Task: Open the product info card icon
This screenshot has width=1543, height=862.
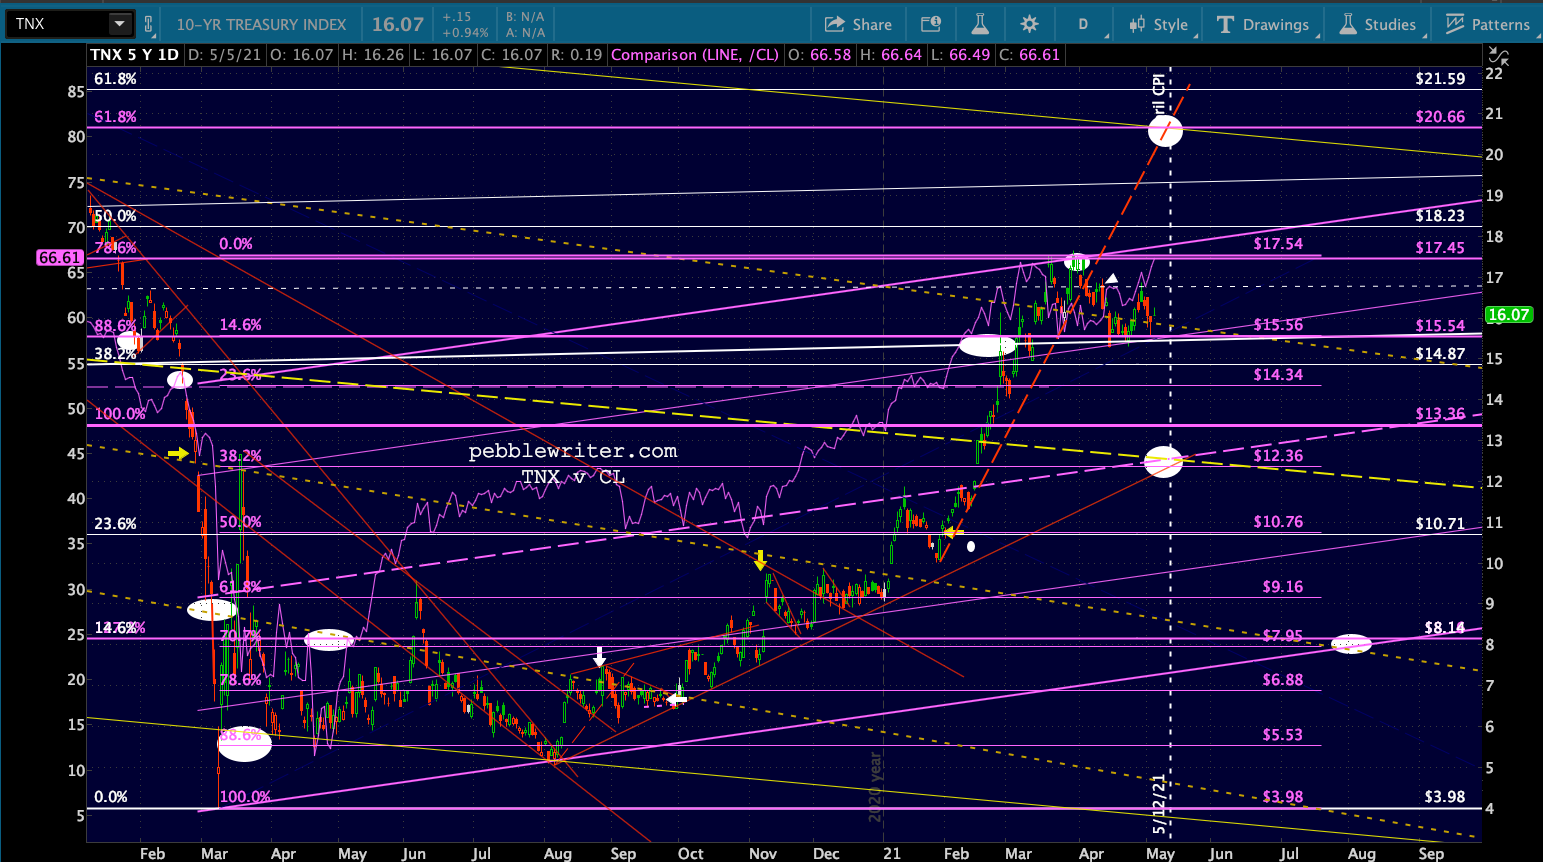Action: (931, 24)
